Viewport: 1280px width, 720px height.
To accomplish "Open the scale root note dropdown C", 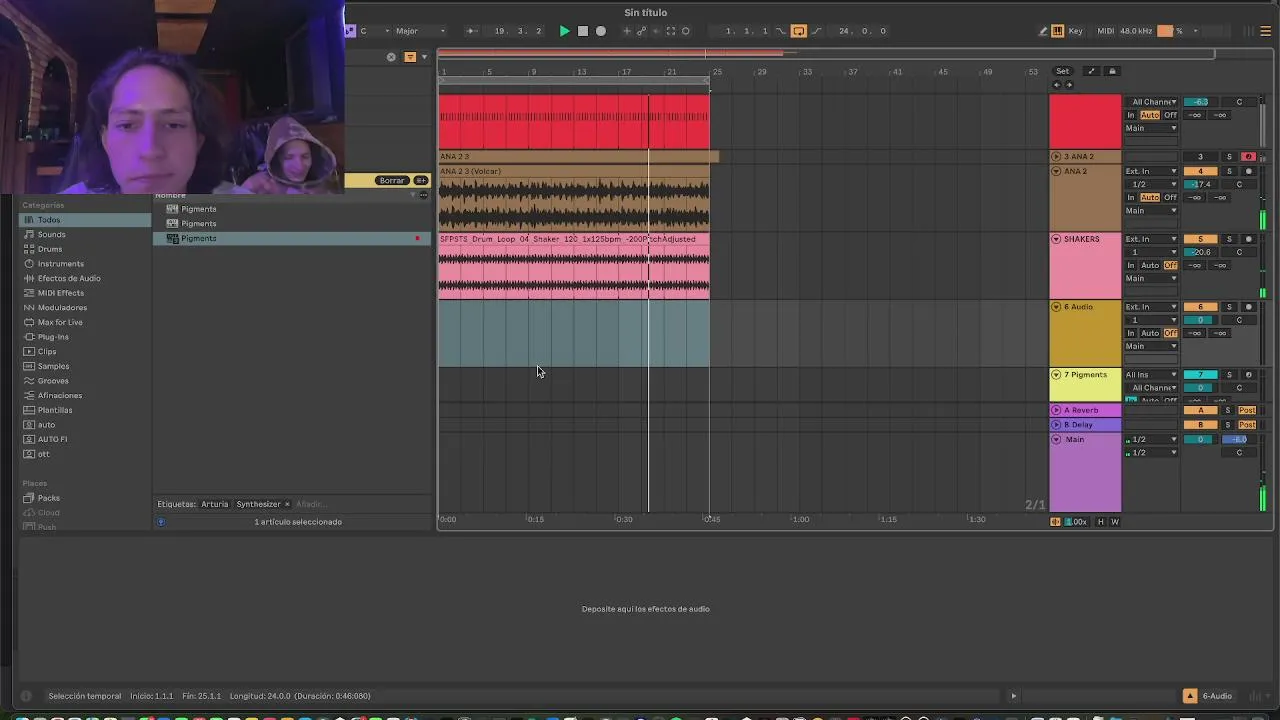I will (x=375, y=31).
